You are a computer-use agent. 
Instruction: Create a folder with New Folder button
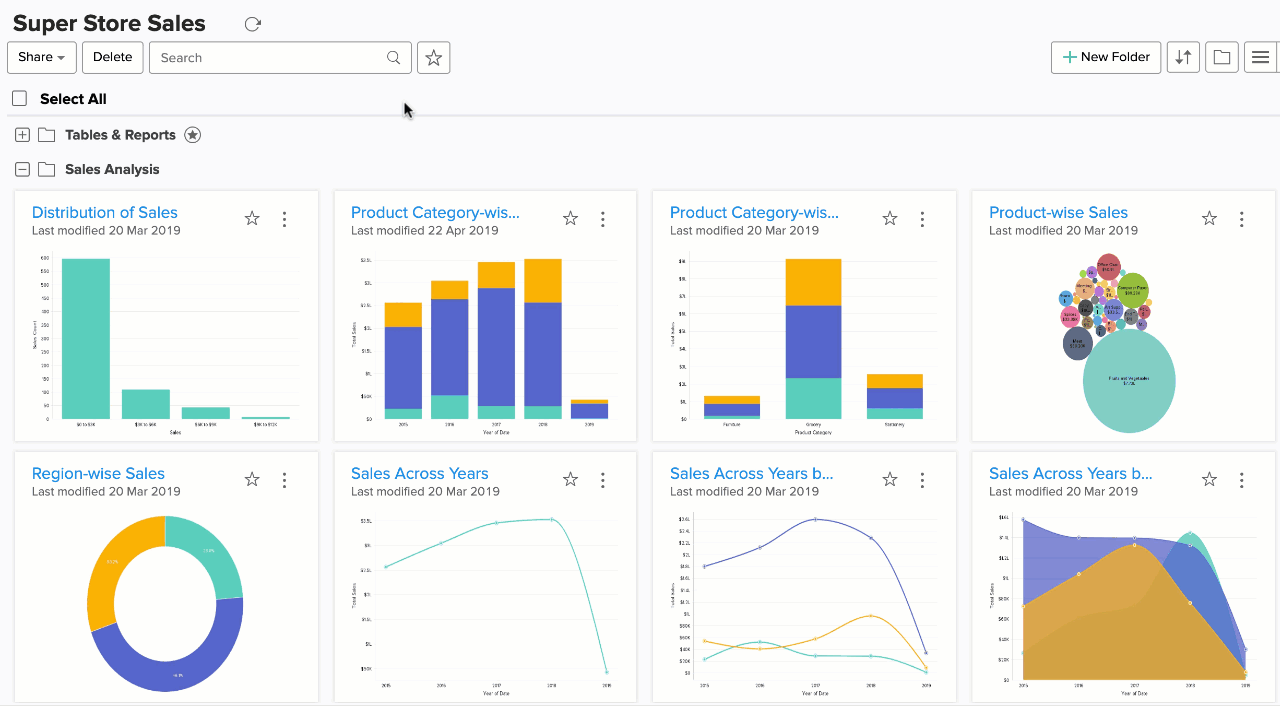[1105, 57]
